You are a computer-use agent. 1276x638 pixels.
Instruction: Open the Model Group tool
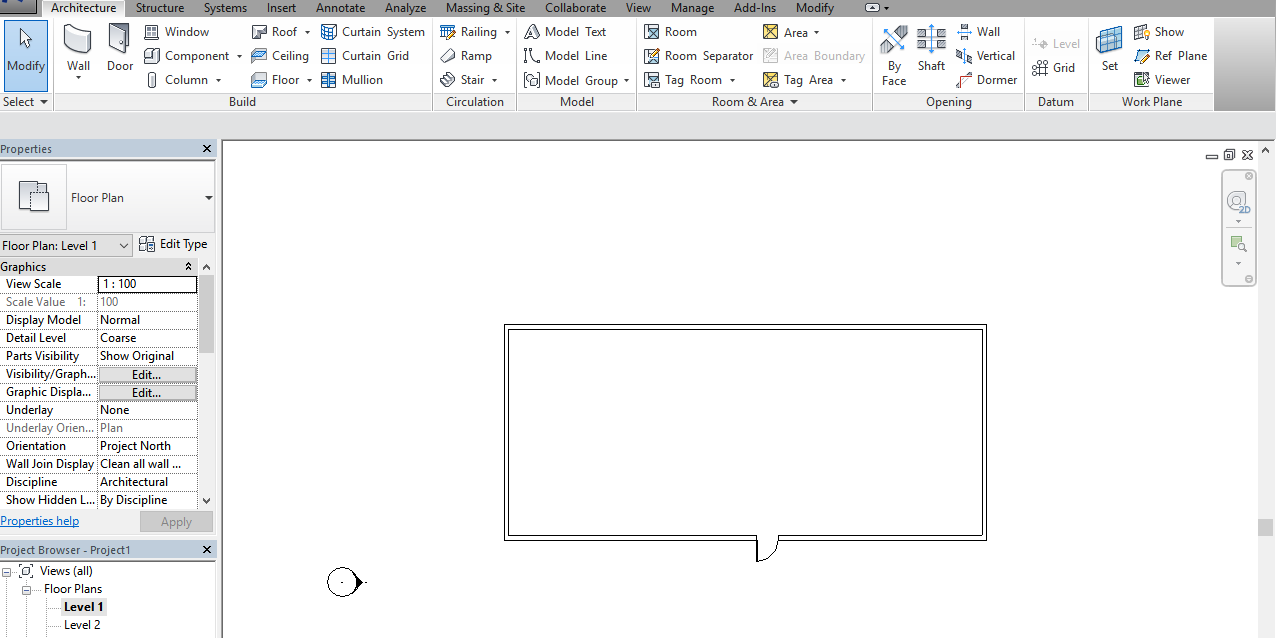pos(571,80)
